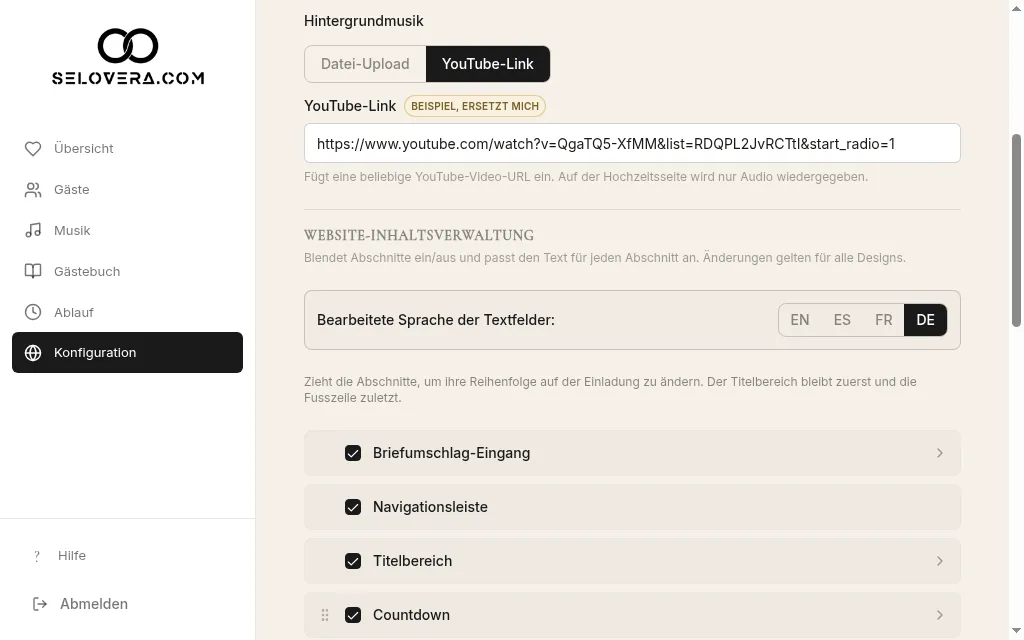Select the YouTube-Link tab
Screen dimensions: 1024x640
pyautogui.click(x=488, y=64)
